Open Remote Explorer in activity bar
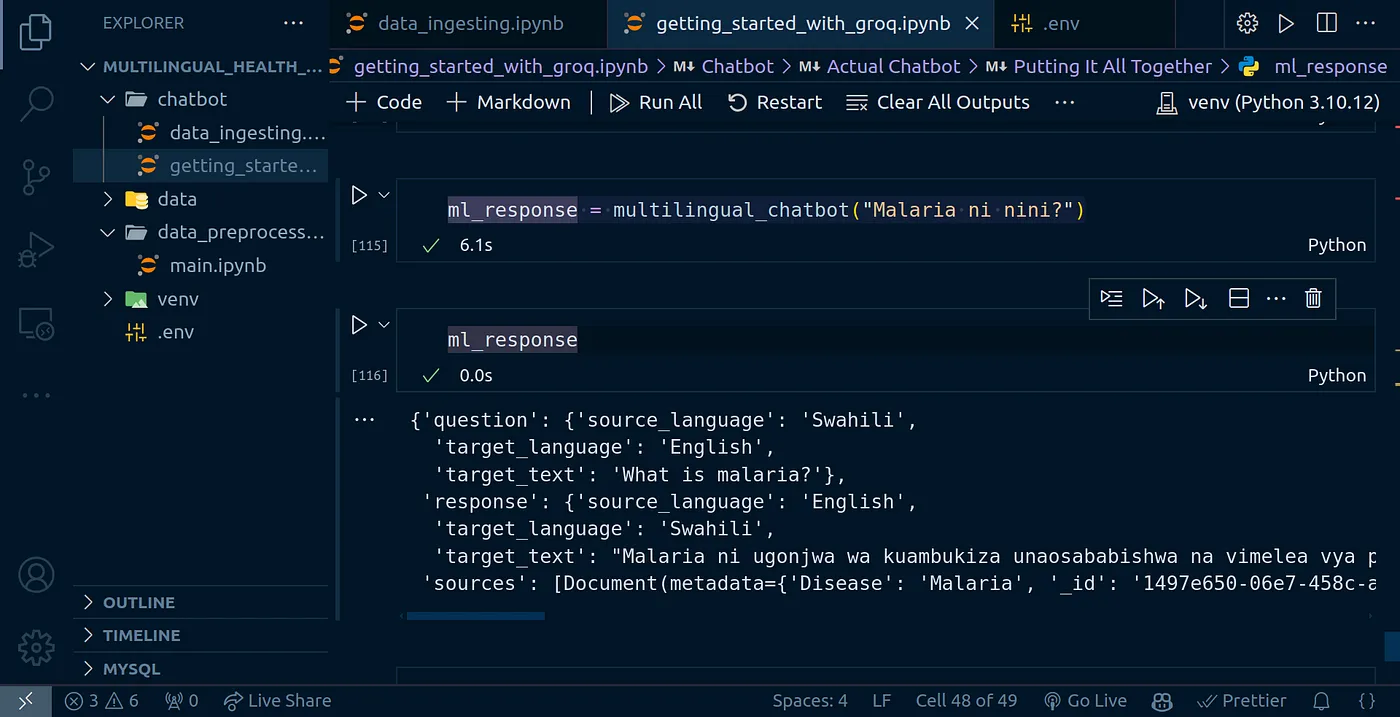This screenshot has height=717, width=1400. coord(36,322)
